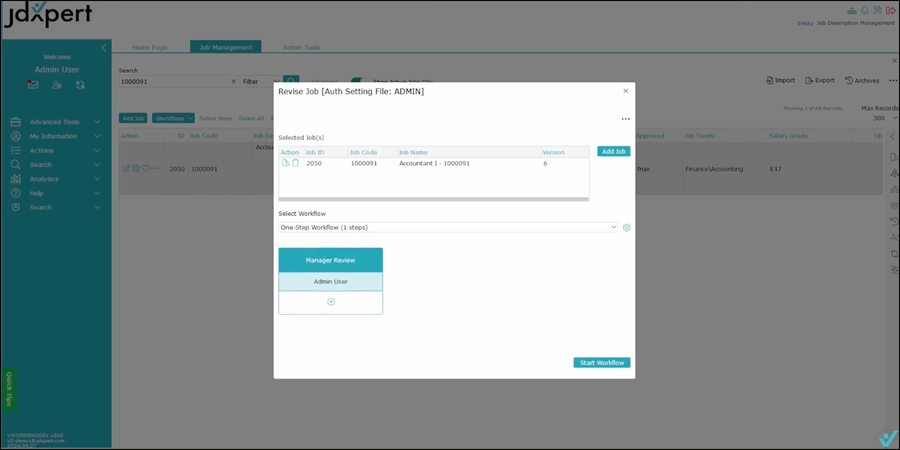900x450 pixels.
Task: Open the job document icon in Action column
Action: tap(285, 163)
